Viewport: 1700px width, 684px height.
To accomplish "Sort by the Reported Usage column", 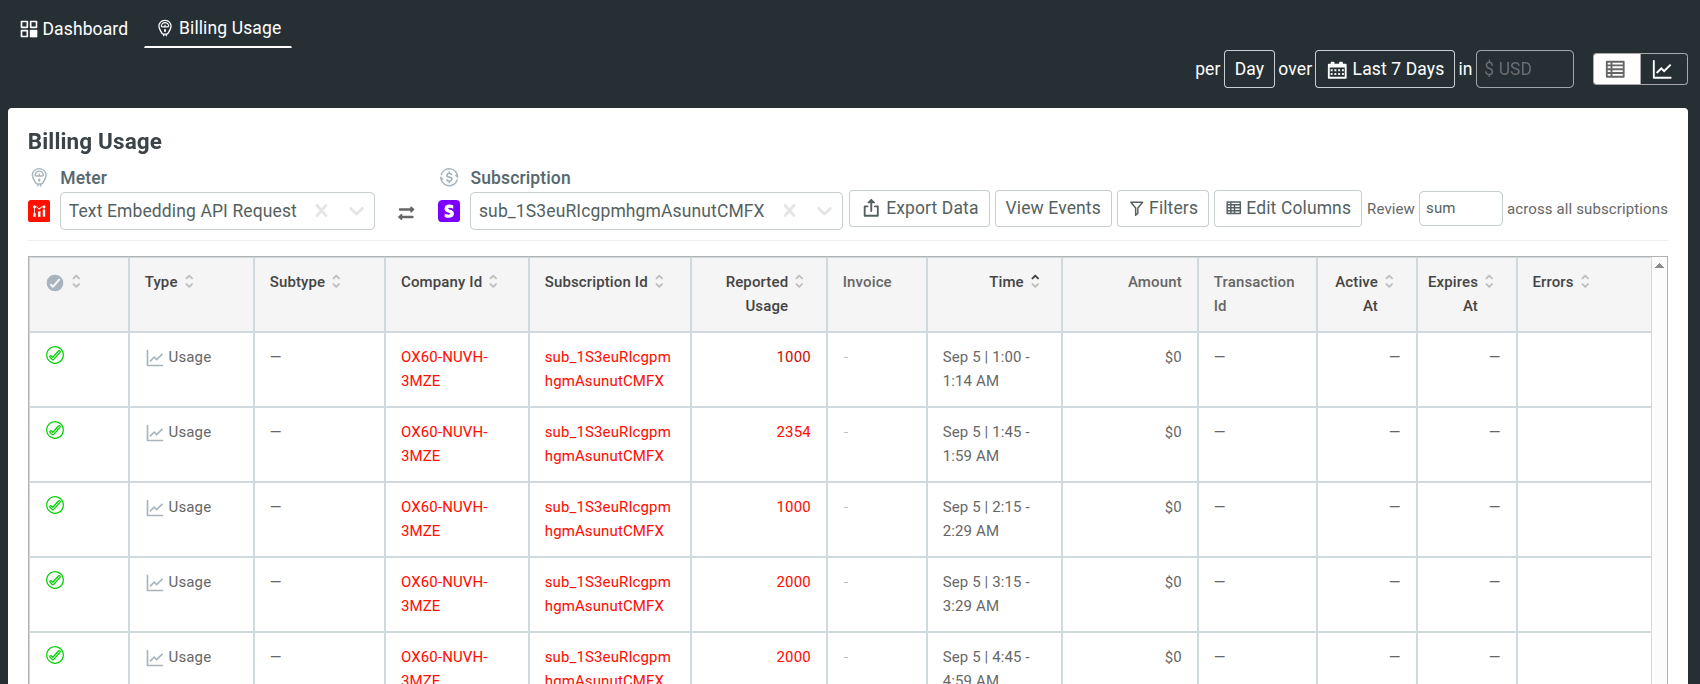I will point(799,282).
